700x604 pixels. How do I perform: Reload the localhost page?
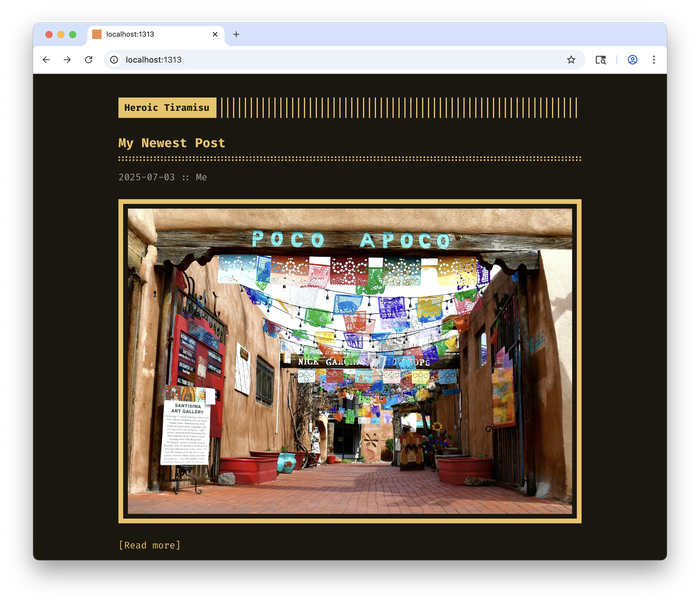click(x=89, y=60)
